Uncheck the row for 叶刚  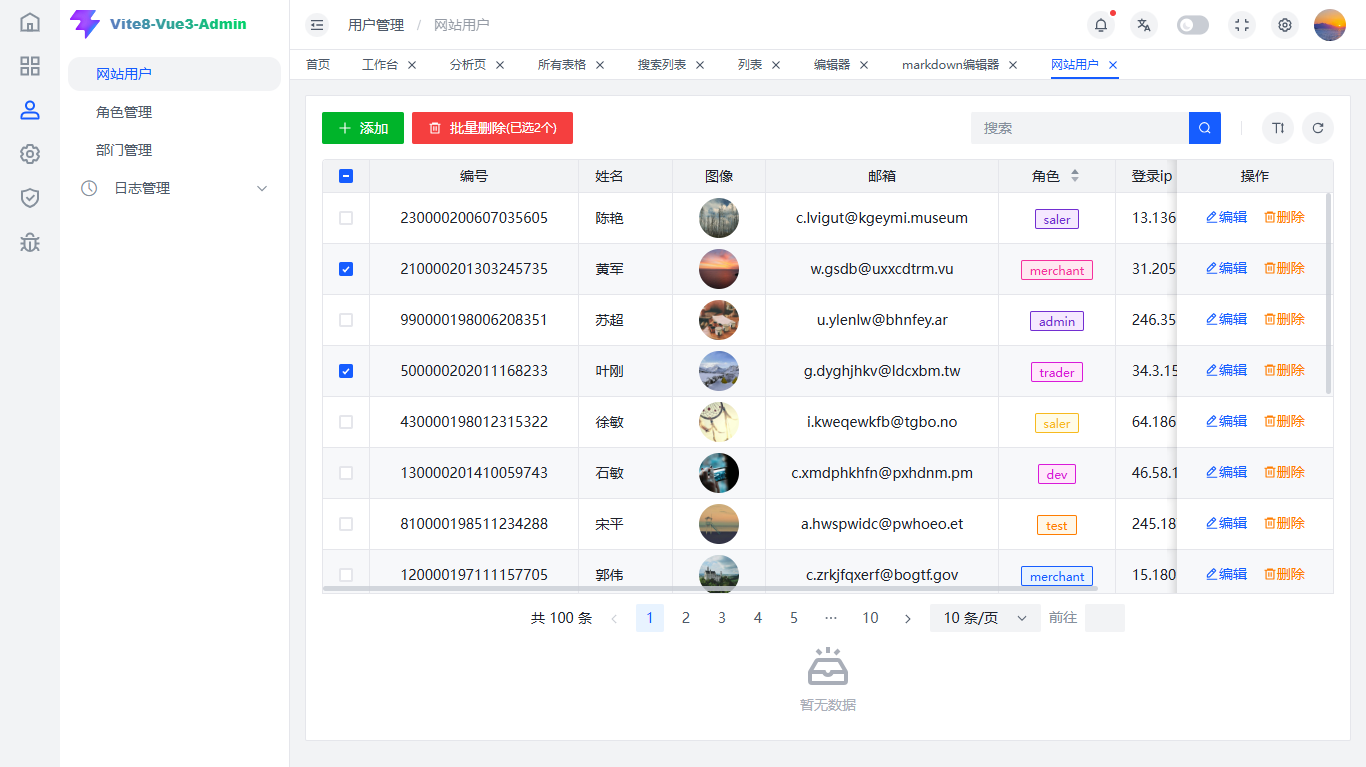[346, 371]
